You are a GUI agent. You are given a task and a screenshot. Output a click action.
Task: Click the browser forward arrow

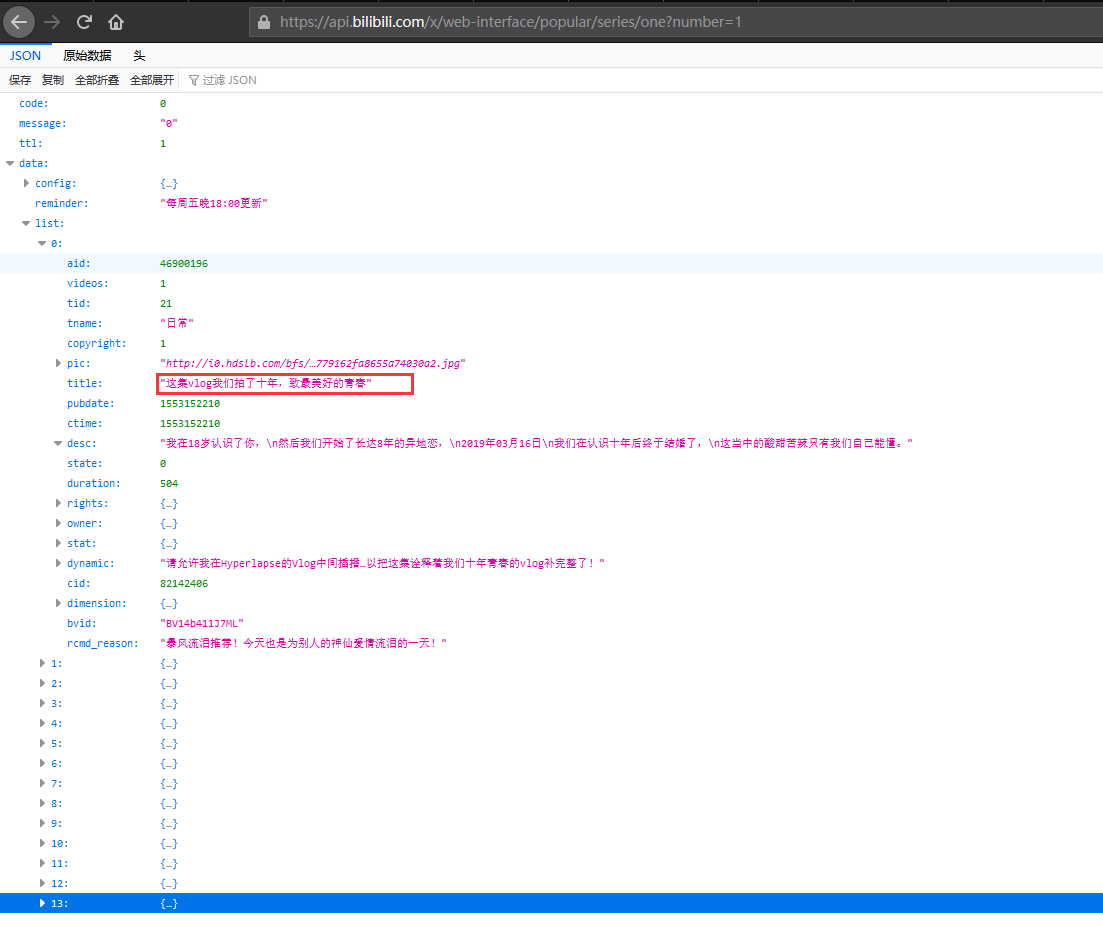tap(52, 22)
